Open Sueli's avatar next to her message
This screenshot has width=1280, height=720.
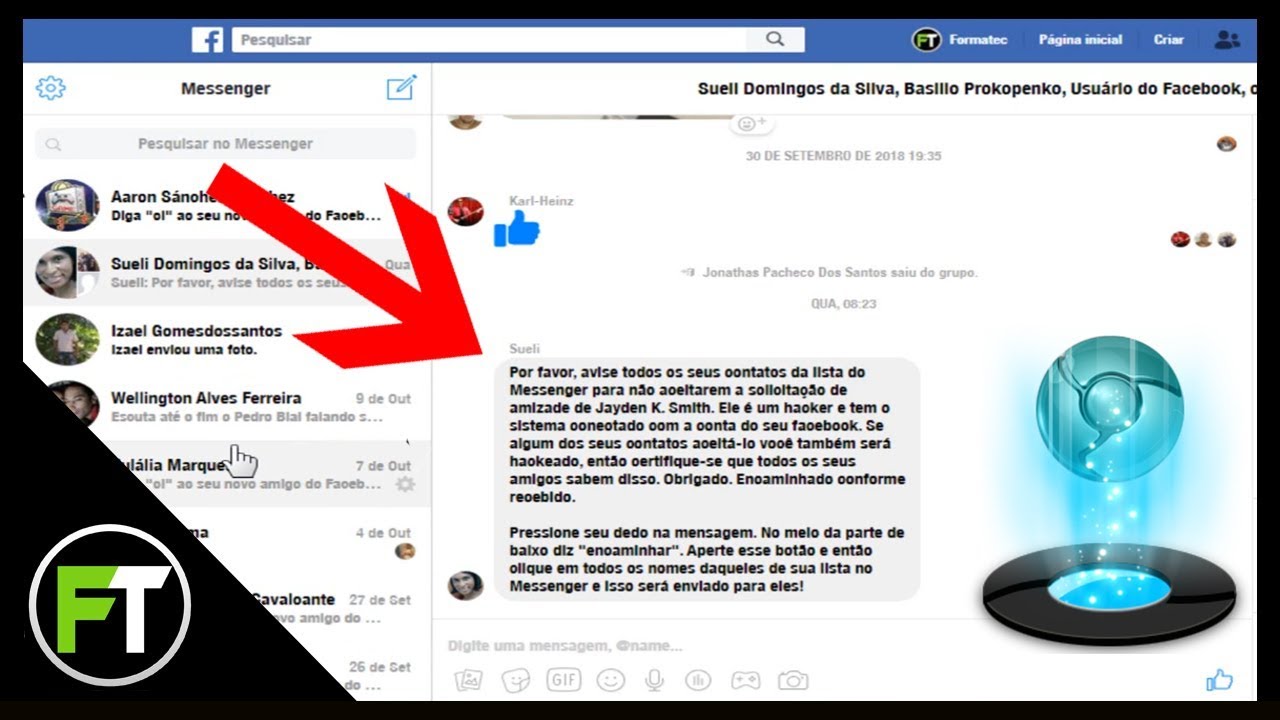465,585
